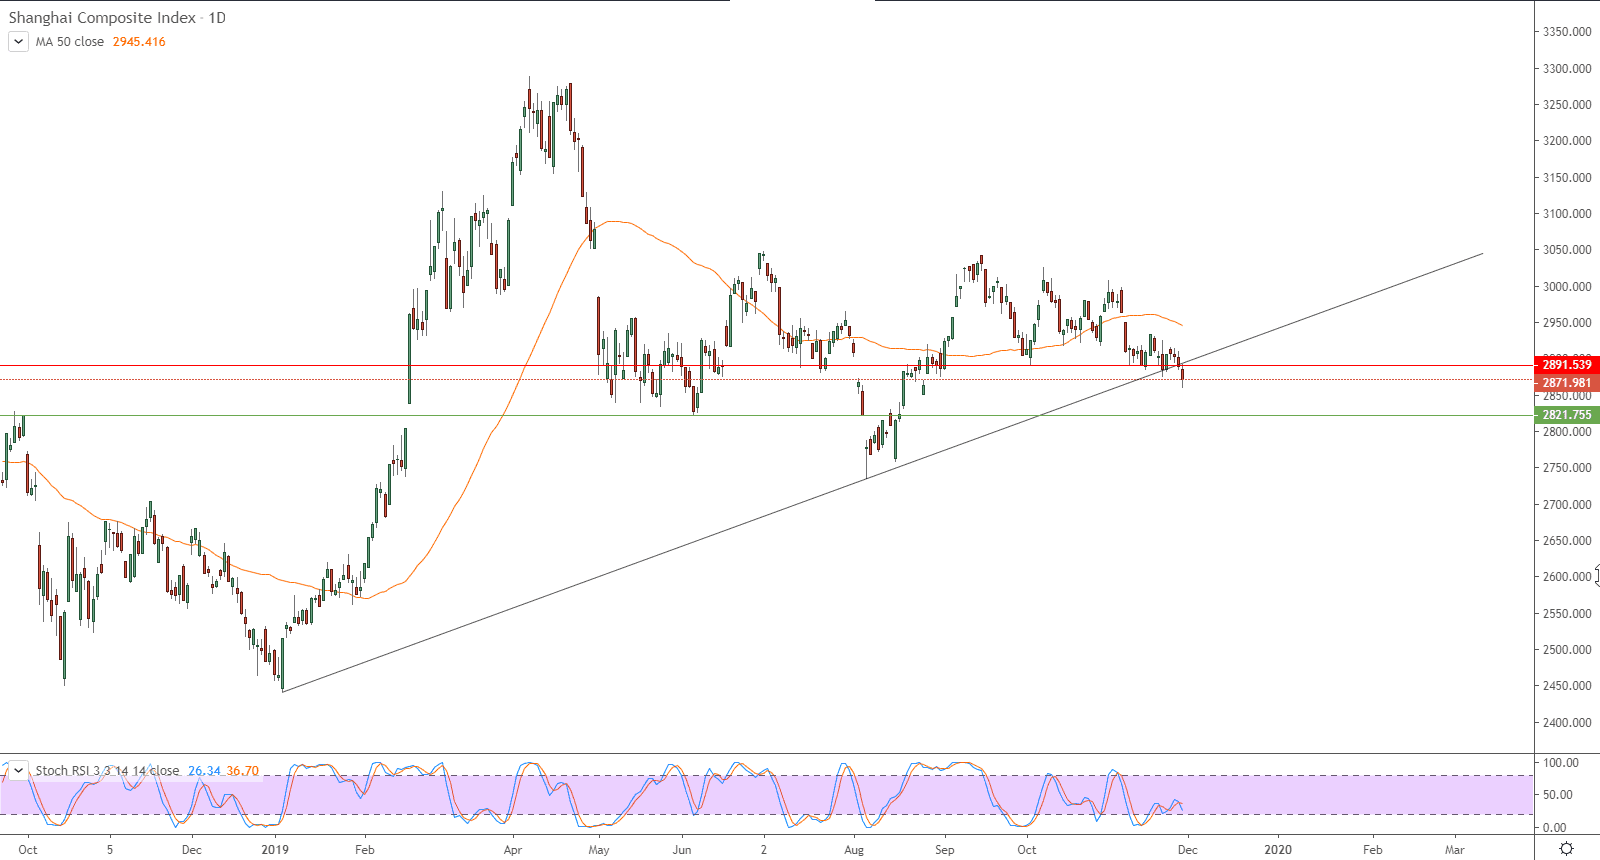The width and height of the screenshot is (1600, 860).
Task: Click the 2019 label on time axis
Action: pos(275,850)
